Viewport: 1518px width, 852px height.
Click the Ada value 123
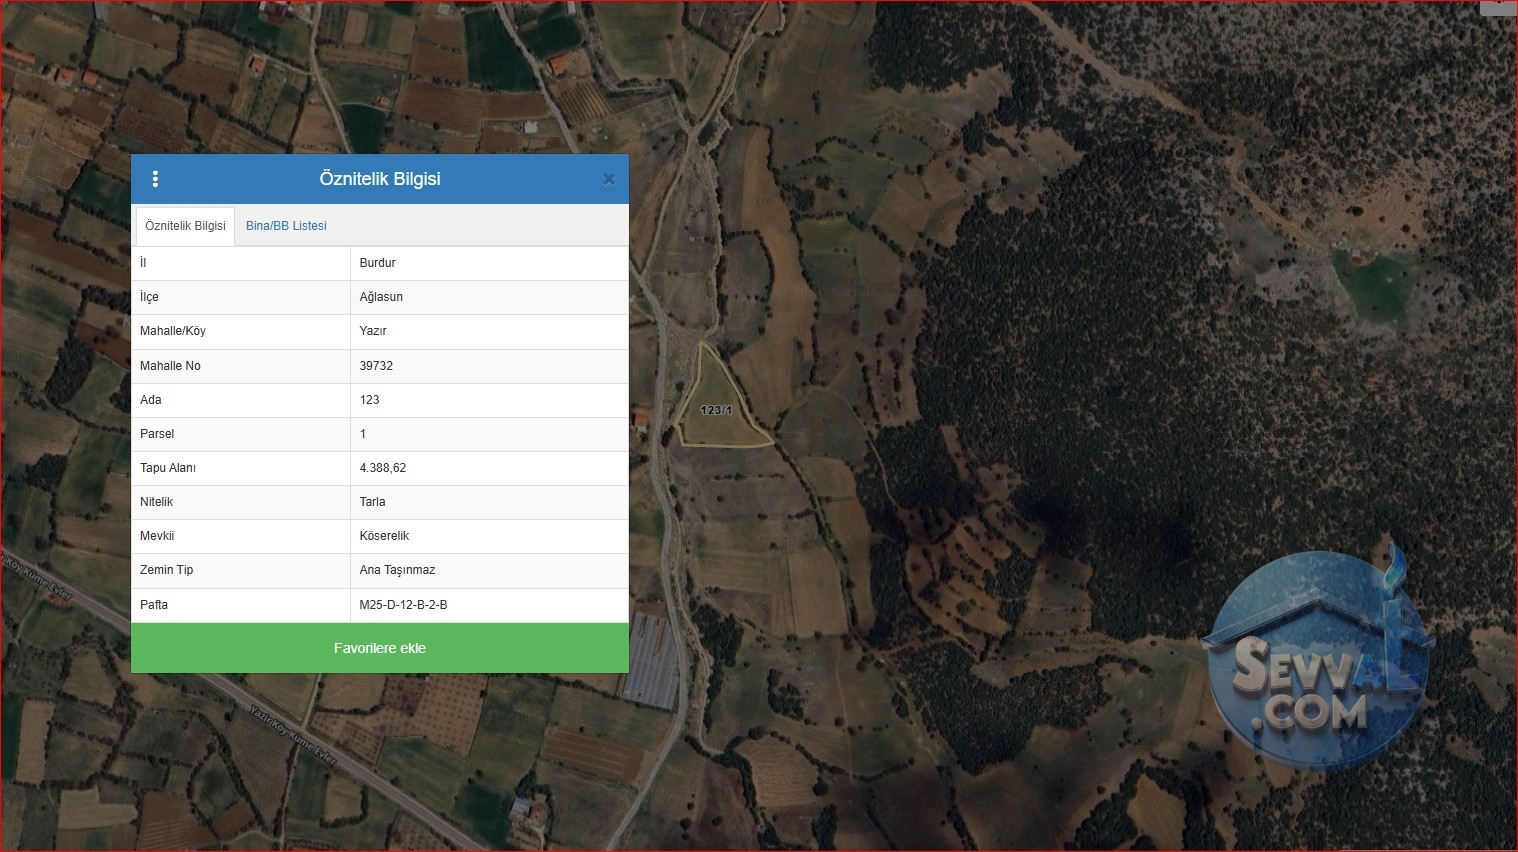[369, 400]
